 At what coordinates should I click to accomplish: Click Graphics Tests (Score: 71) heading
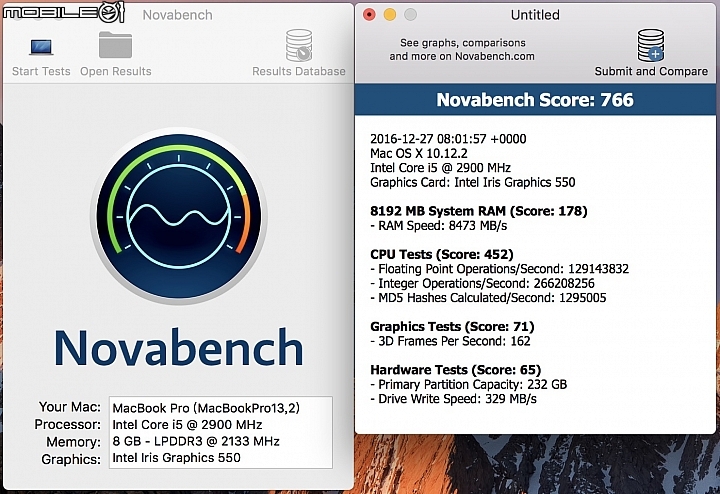tap(452, 327)
